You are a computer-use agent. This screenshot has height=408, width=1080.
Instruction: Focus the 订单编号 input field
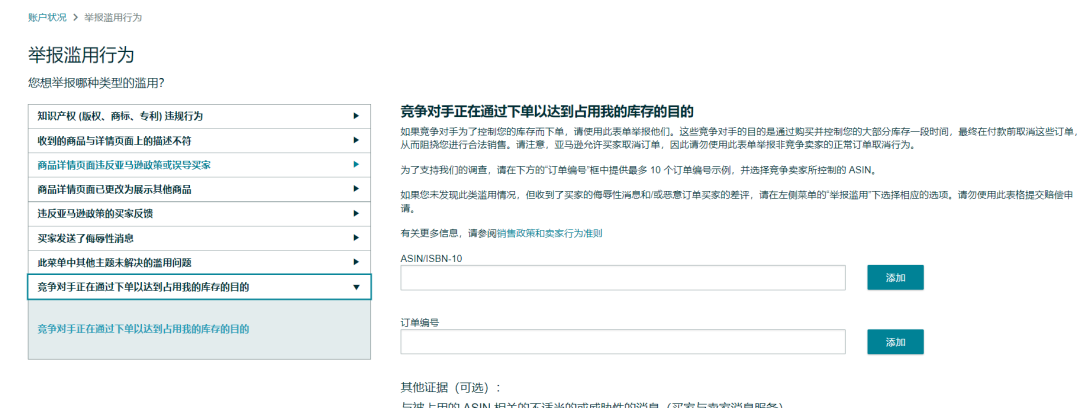pyautogui.click(x=623, y=342)
